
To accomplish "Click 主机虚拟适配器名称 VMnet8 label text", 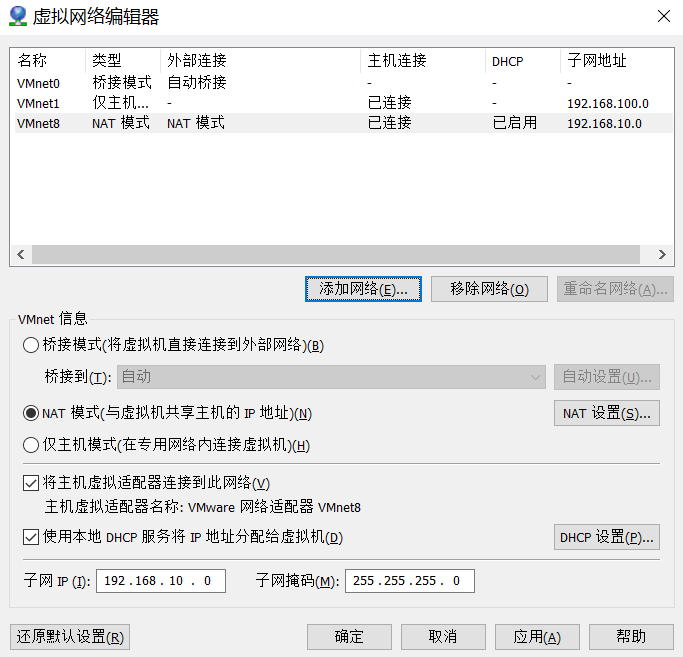I will 203,507.
